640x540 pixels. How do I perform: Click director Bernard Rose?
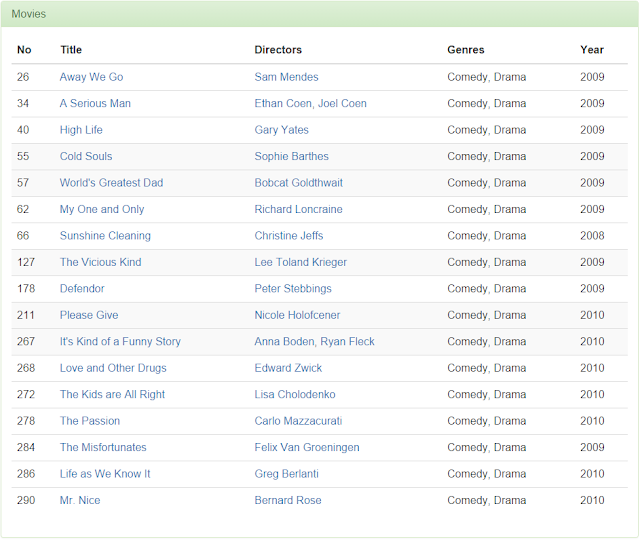coord(288,500)
